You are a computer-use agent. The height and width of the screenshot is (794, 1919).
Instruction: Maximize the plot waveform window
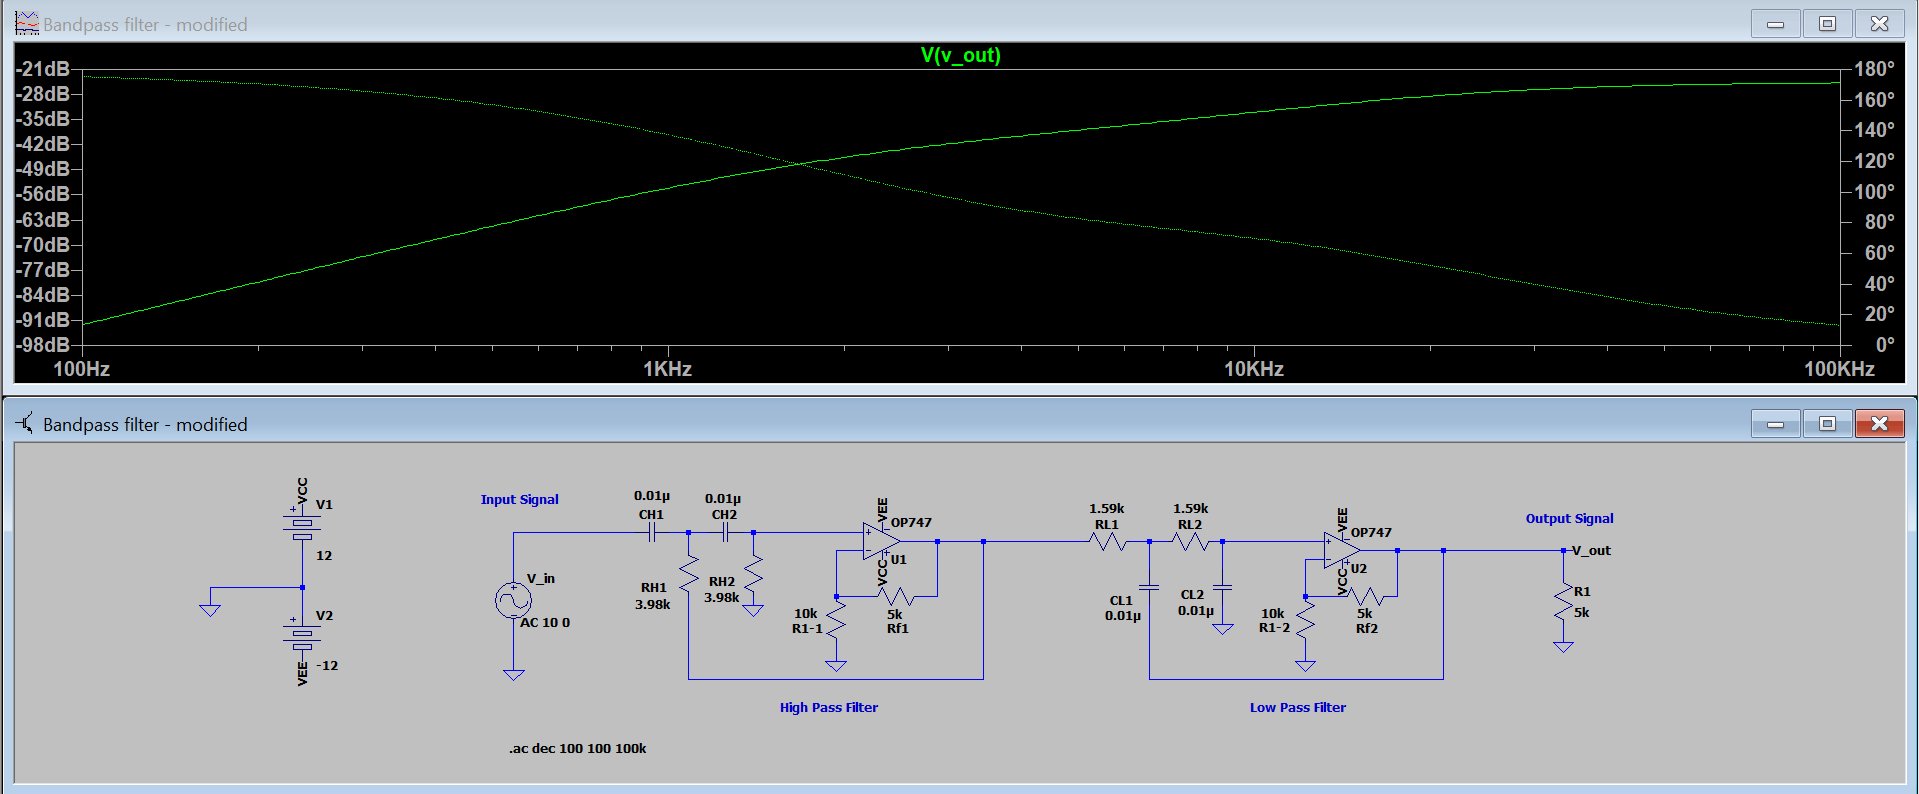[x=1827, y=23]
